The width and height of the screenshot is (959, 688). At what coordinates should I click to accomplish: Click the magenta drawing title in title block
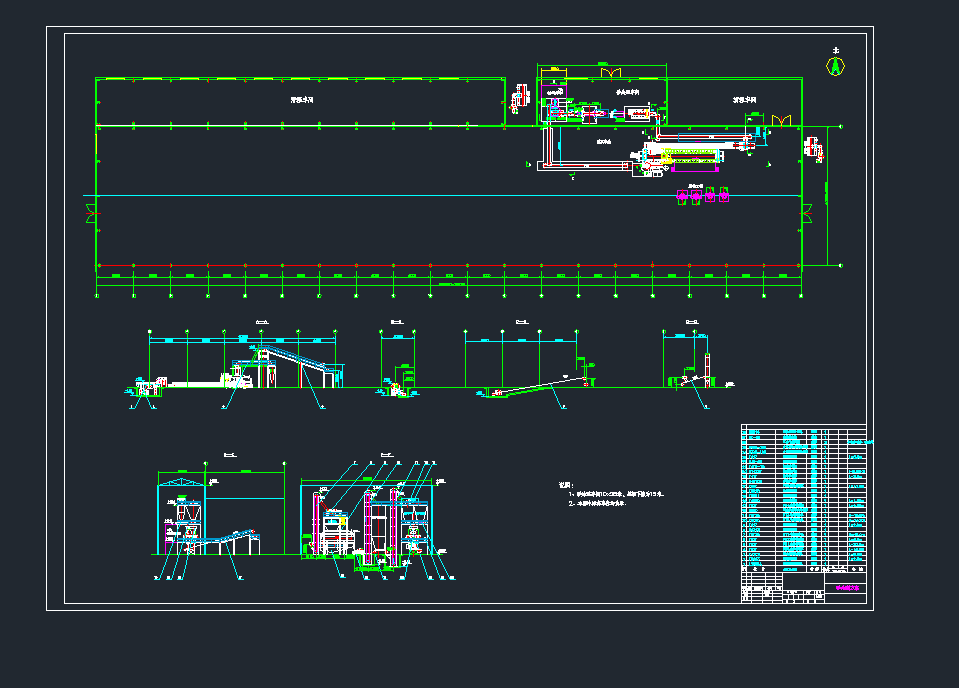pos(846,589)
